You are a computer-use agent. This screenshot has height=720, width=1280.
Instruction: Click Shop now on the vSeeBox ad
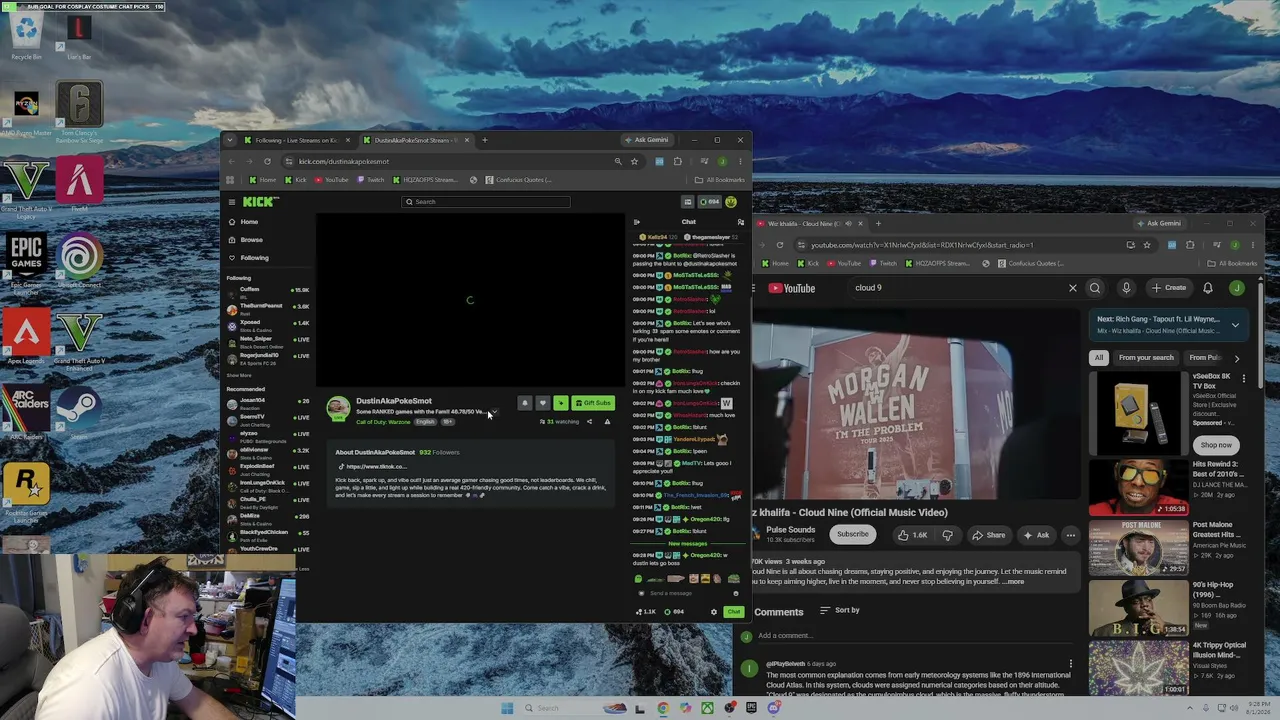pos(1216,445)
